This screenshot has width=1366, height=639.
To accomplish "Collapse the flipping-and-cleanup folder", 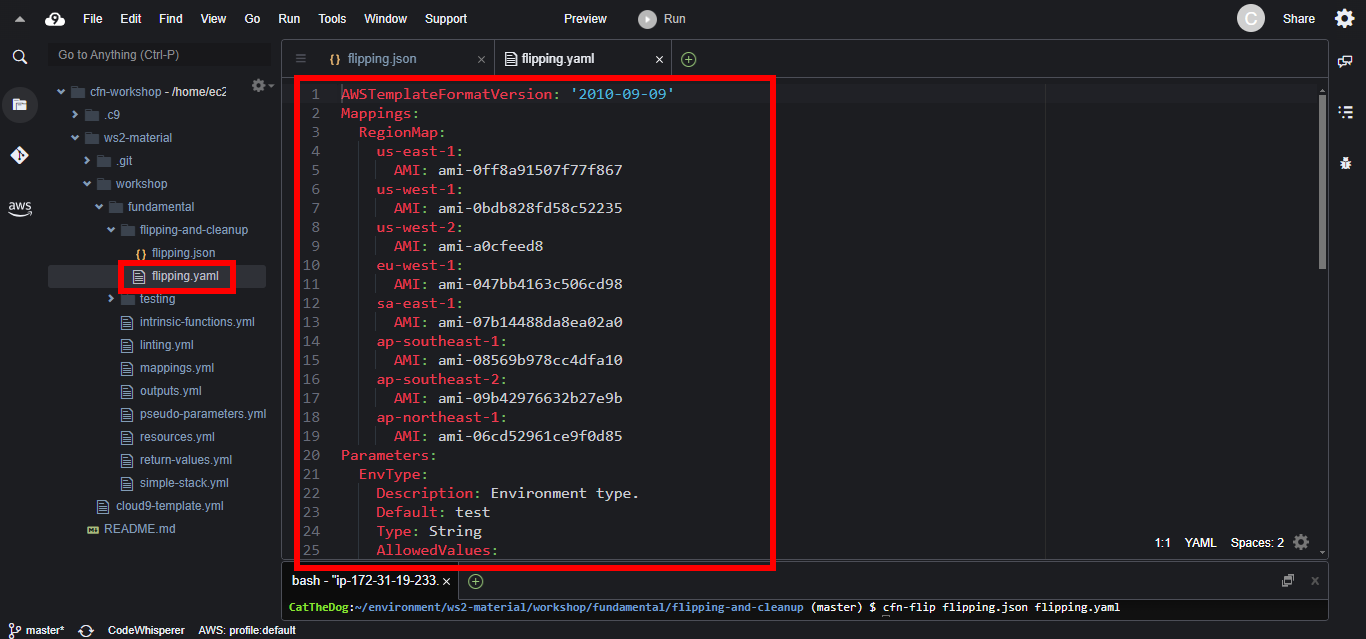I will click(111, 230).
